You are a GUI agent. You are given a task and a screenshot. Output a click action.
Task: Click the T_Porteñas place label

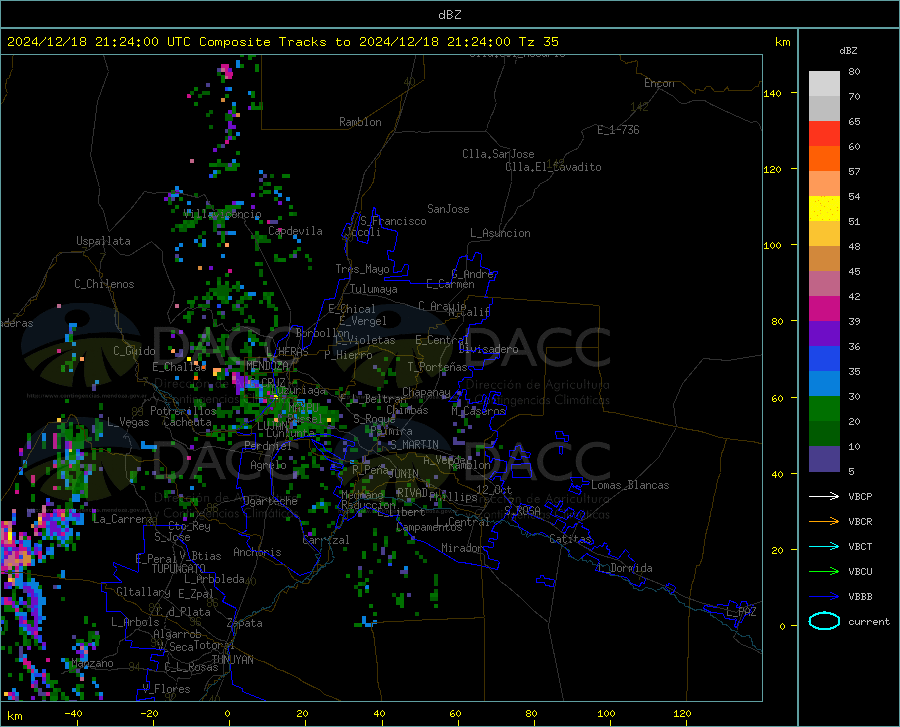click(x=437, y=367)
